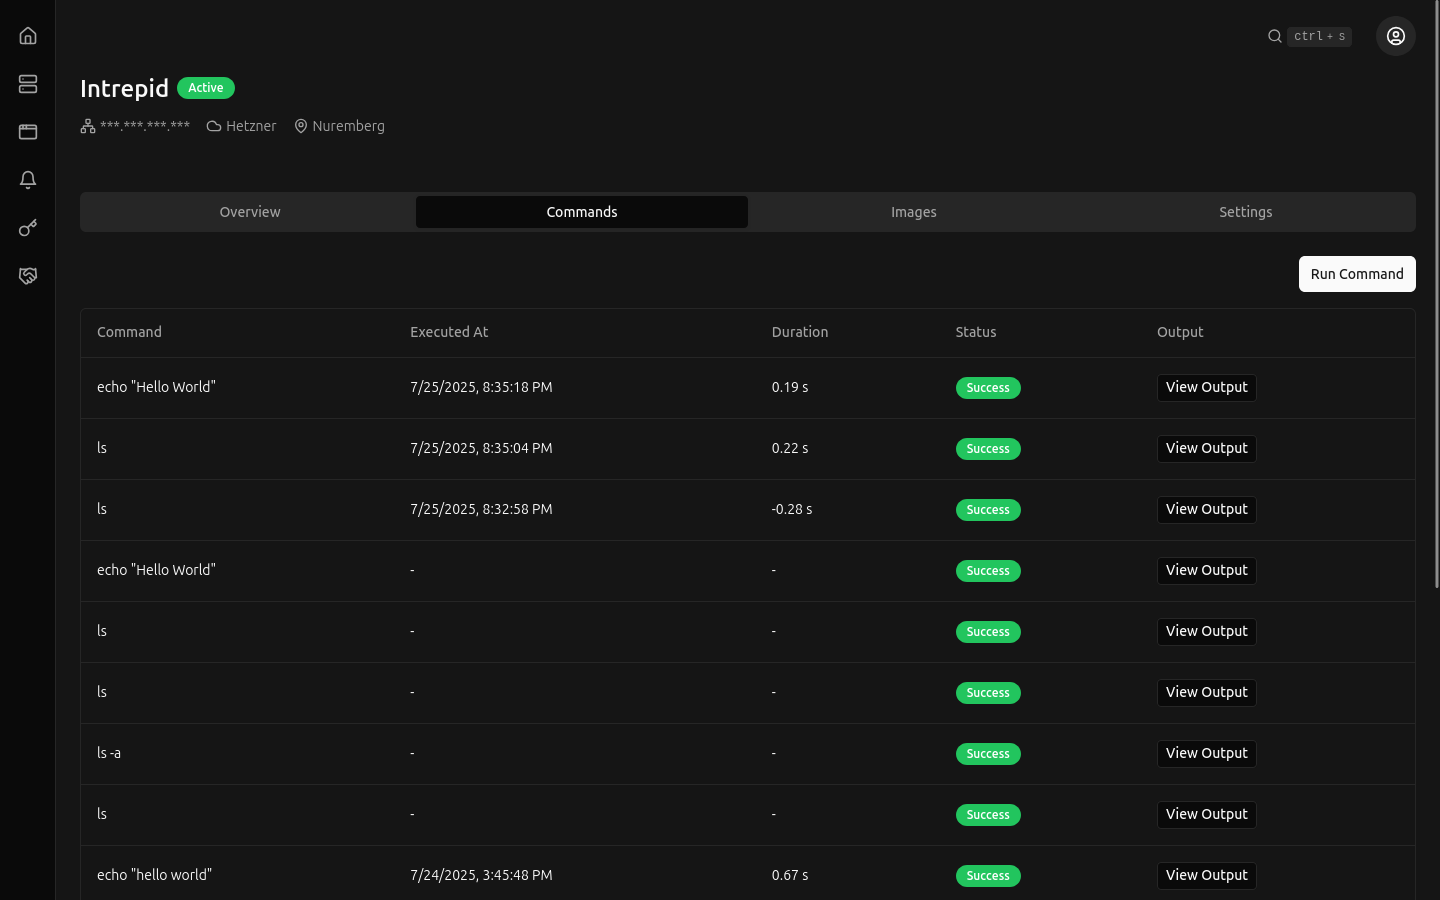
Task: Click the masked IP address text
Action: point(145,126)
